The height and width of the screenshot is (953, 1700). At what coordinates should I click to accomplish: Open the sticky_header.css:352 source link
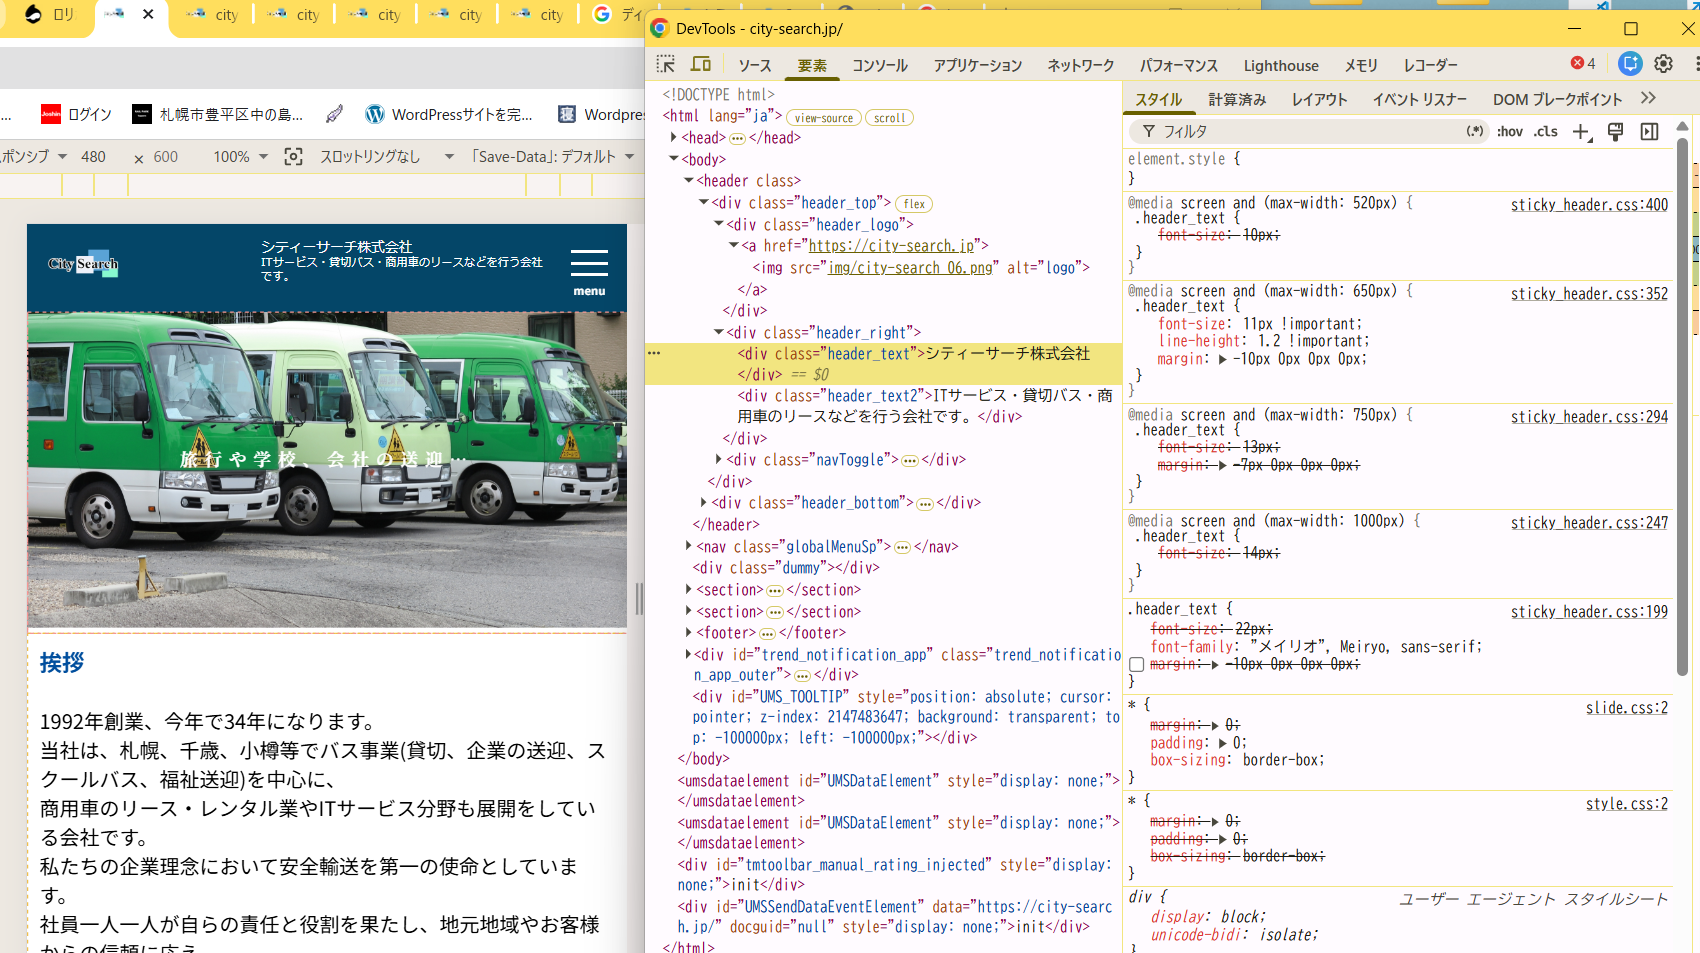tap(1589, 294)
